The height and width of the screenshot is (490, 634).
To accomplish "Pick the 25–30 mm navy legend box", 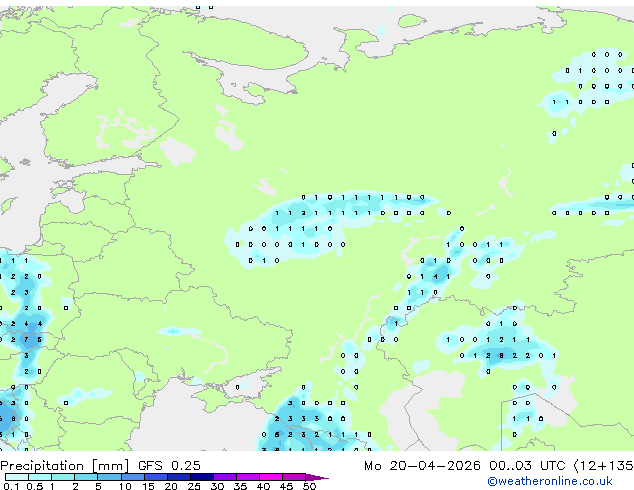I will click(x=202, y=477).
